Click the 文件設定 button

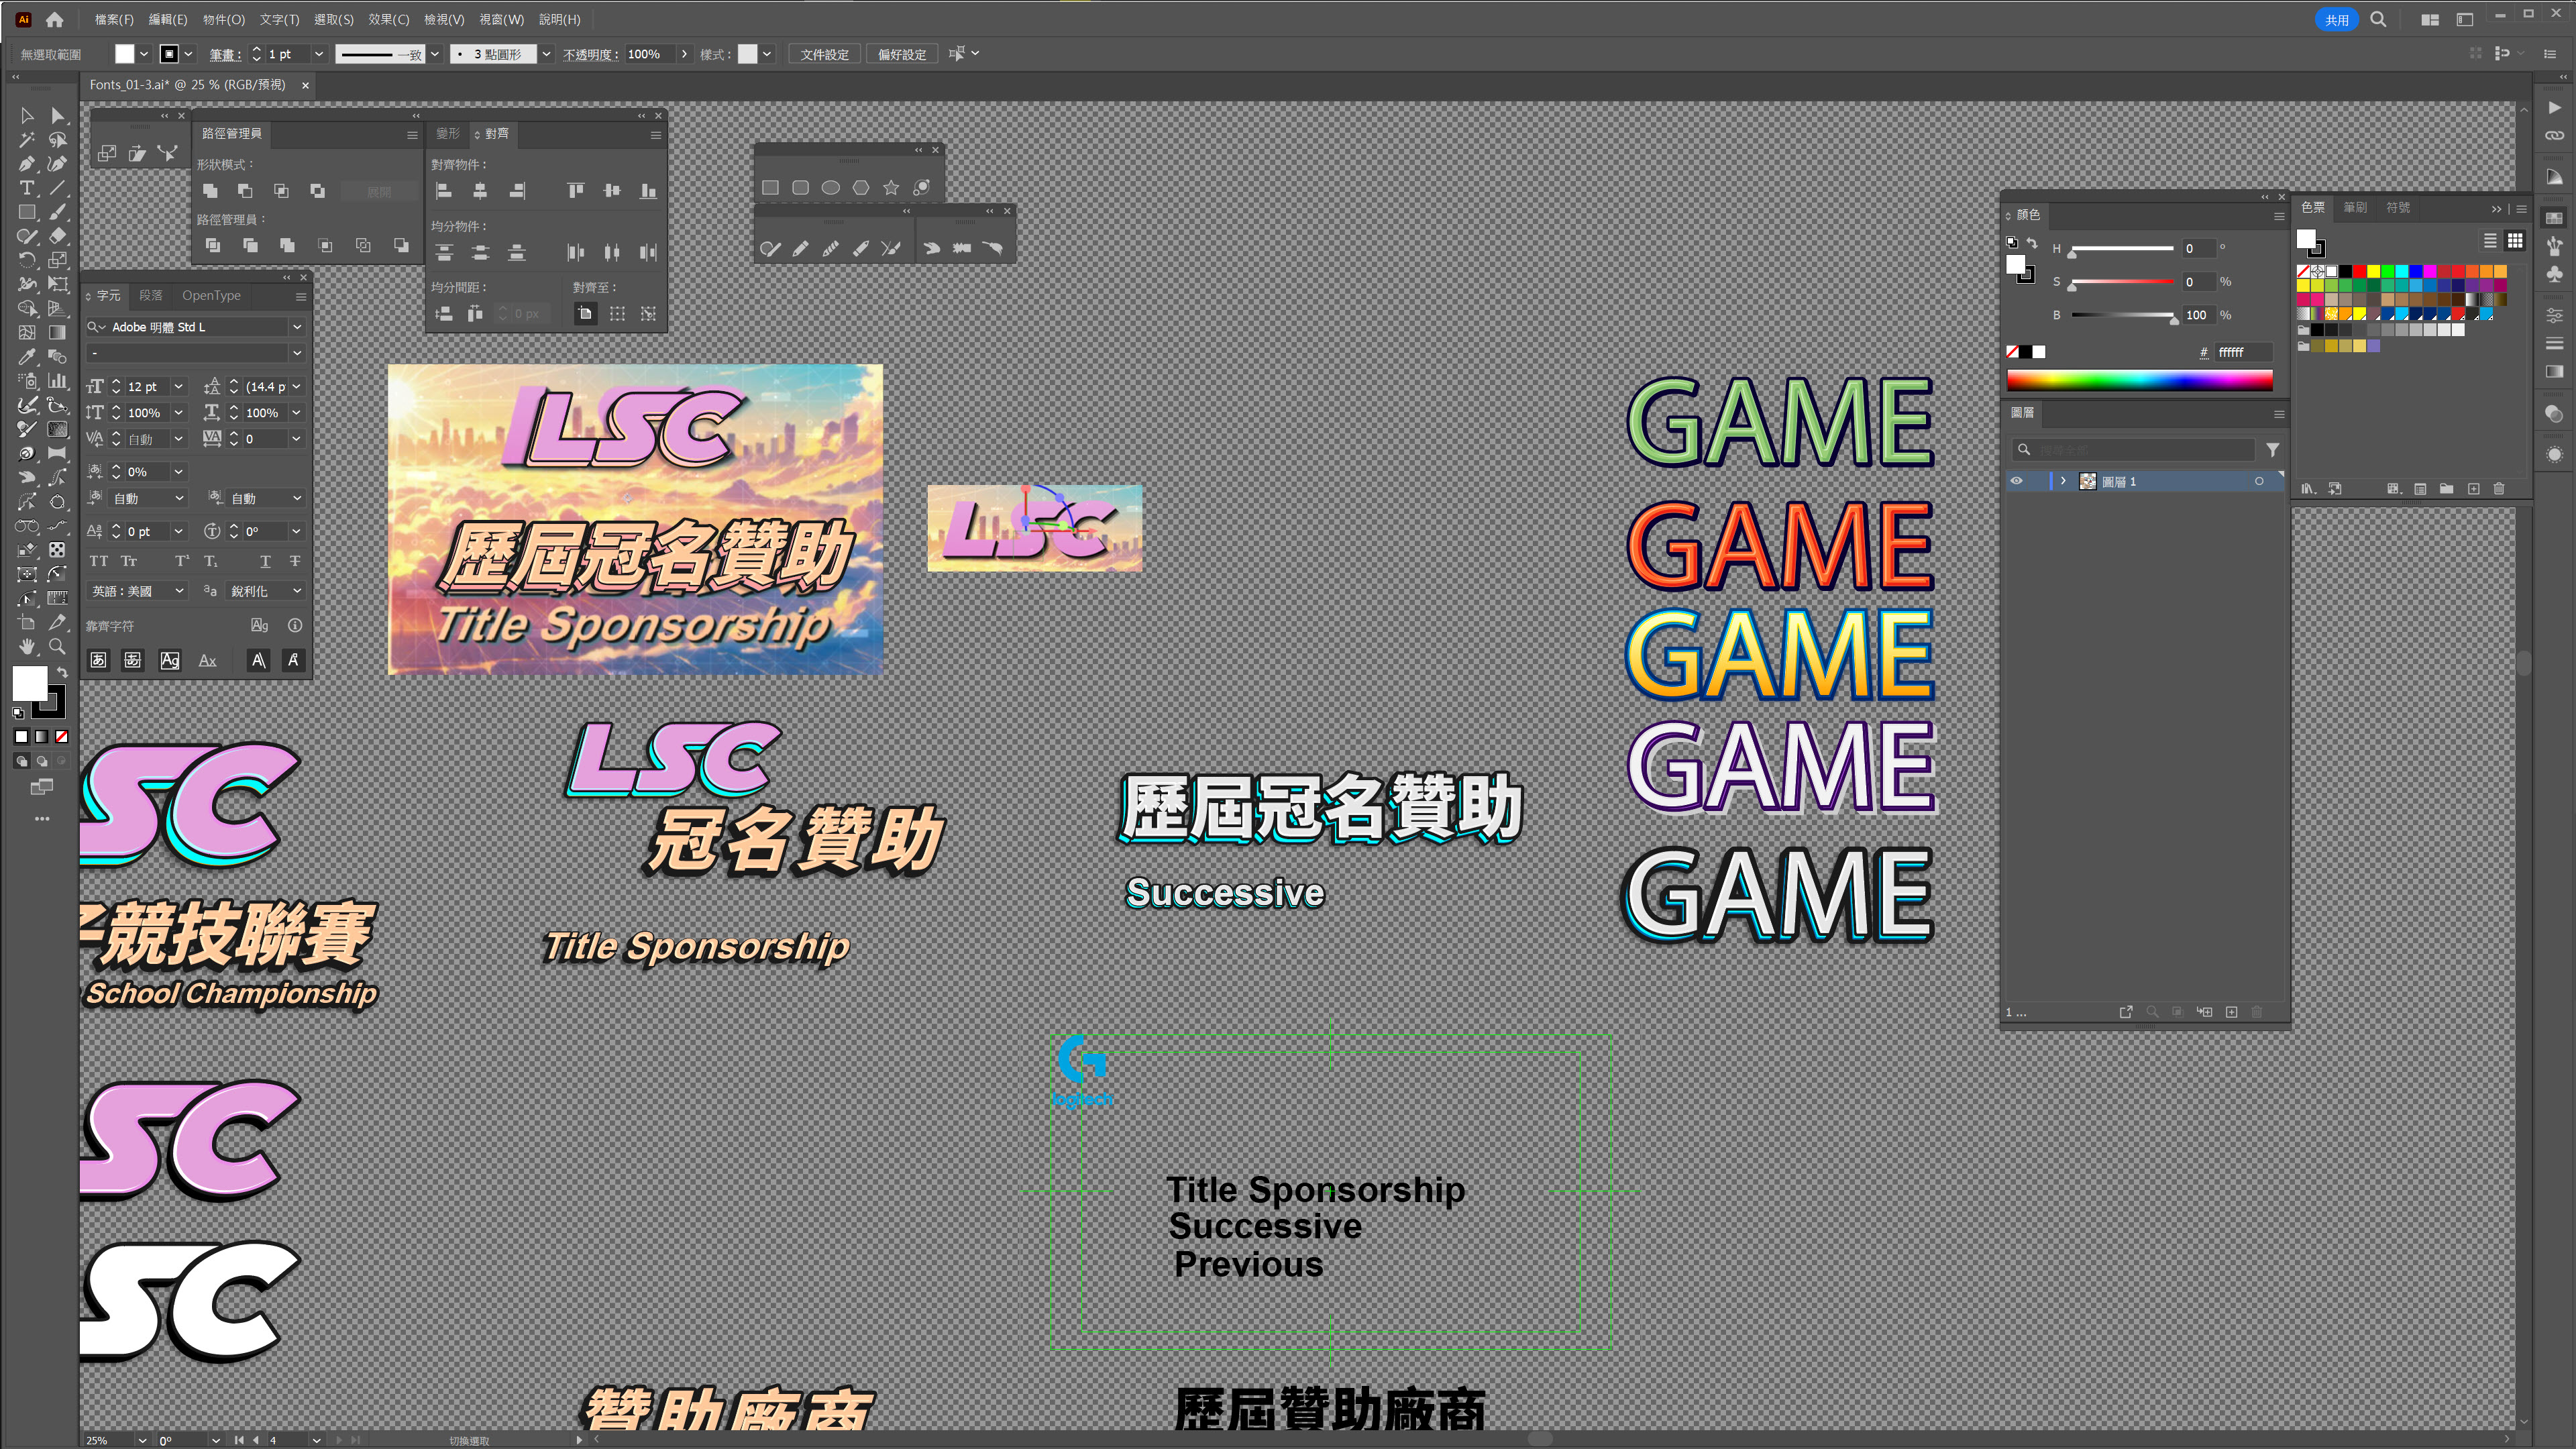[x=824, y=54]
